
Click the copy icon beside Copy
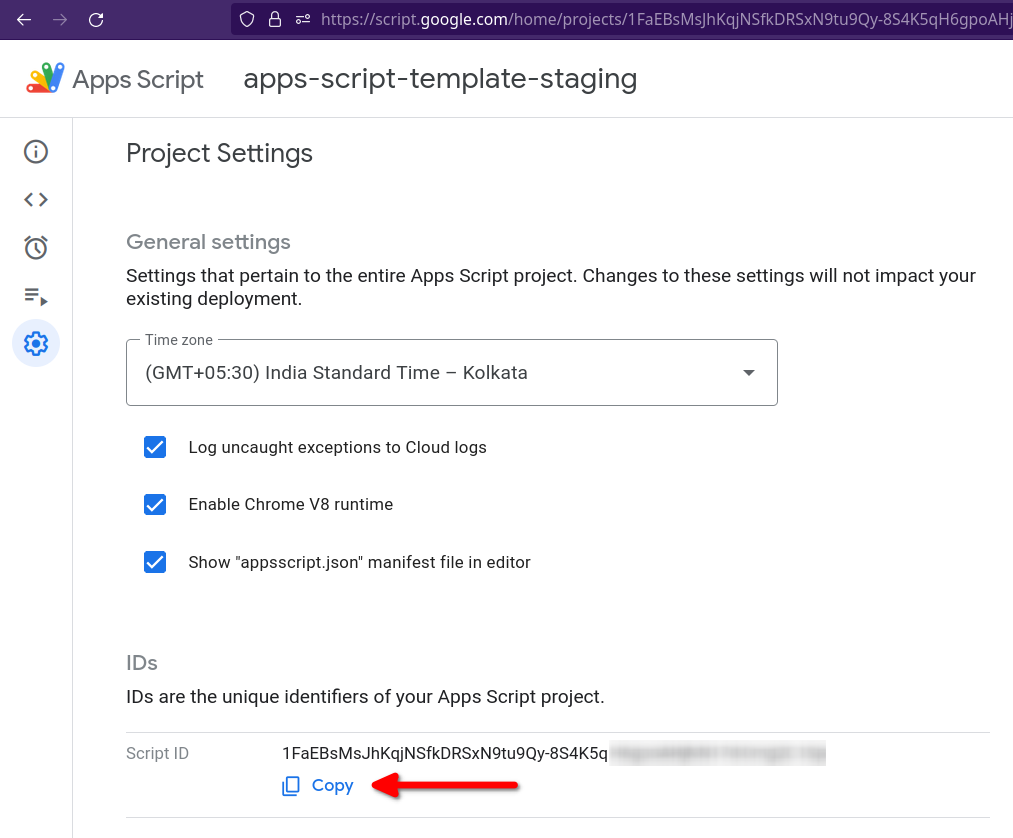(x=291, y=786)
